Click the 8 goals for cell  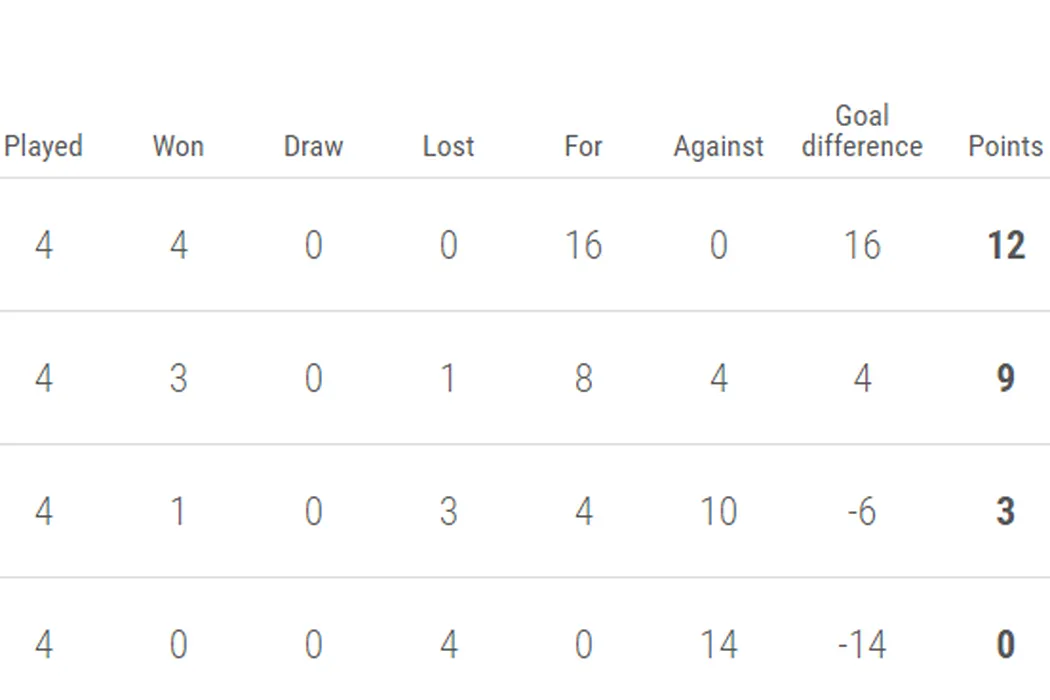pyautogui.click(x=583, y=378)
